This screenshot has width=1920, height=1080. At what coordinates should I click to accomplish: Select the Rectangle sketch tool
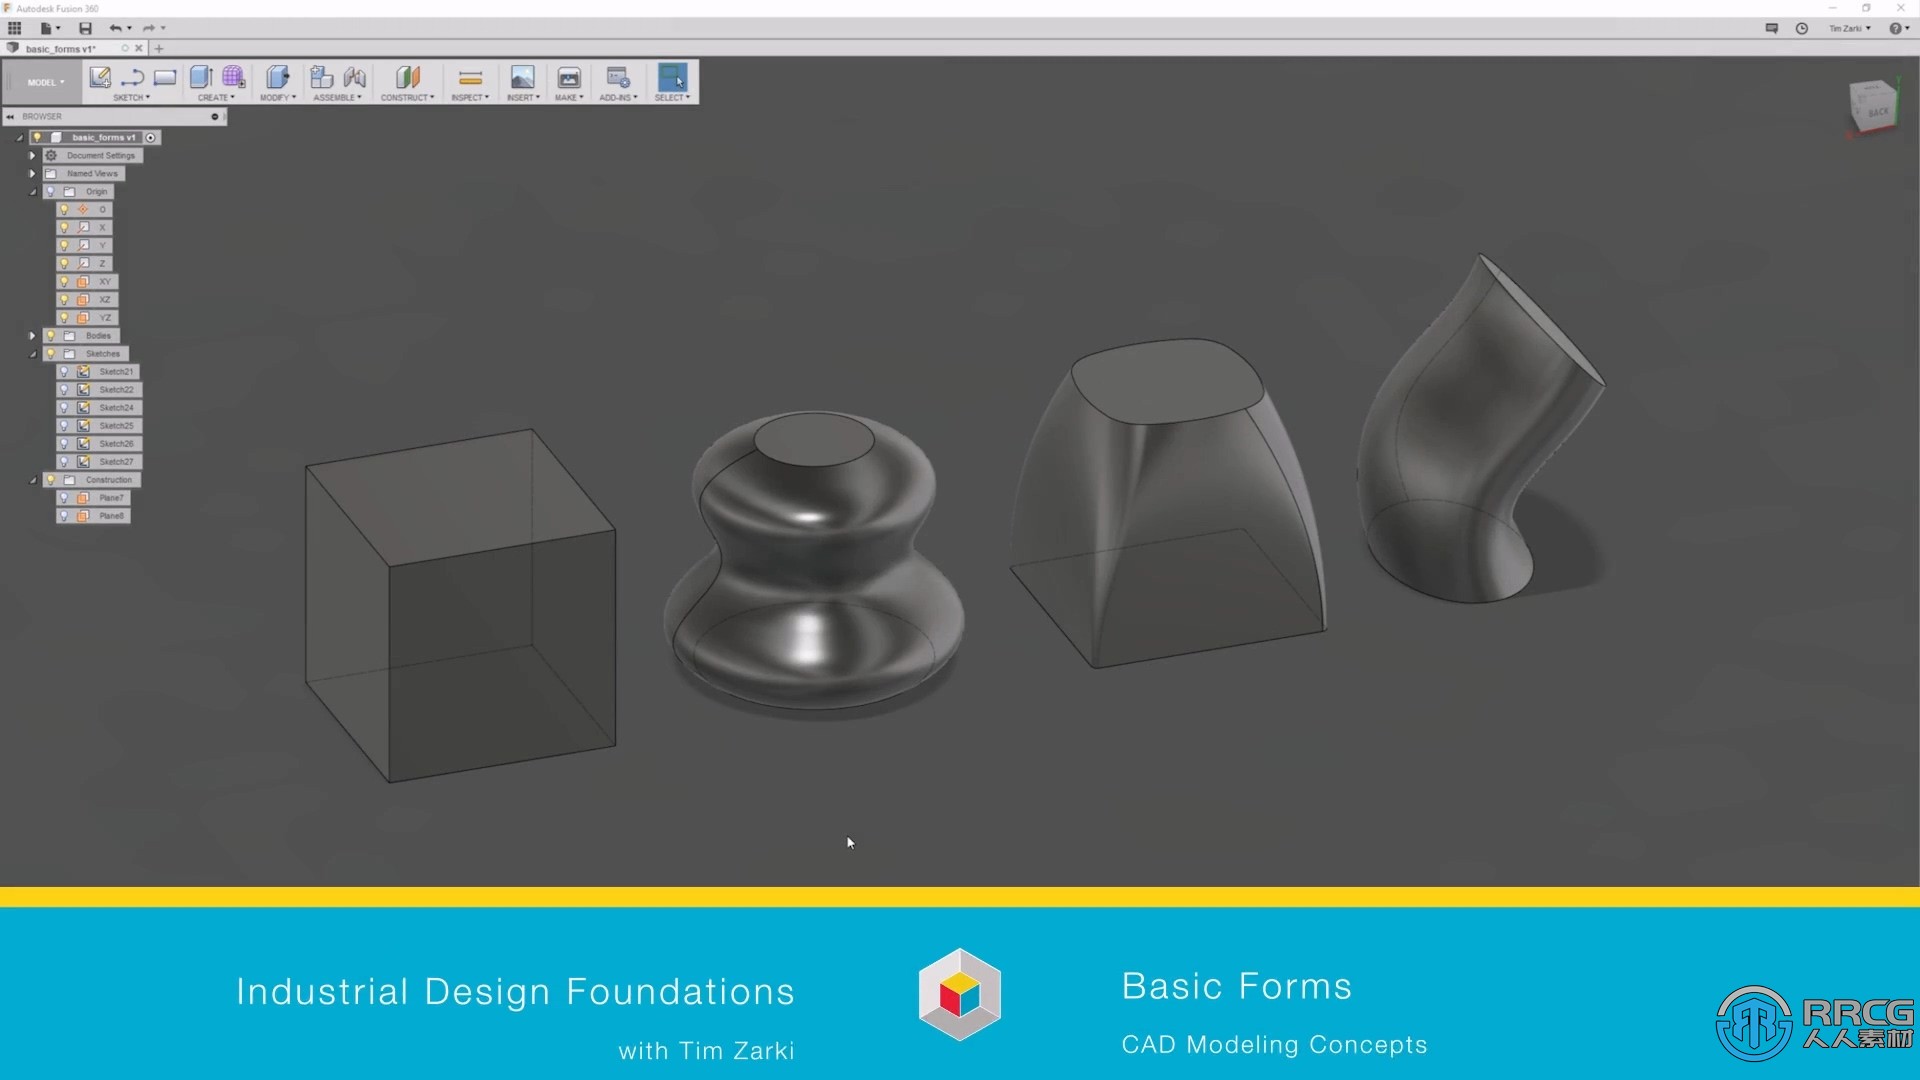coord(165,78)
